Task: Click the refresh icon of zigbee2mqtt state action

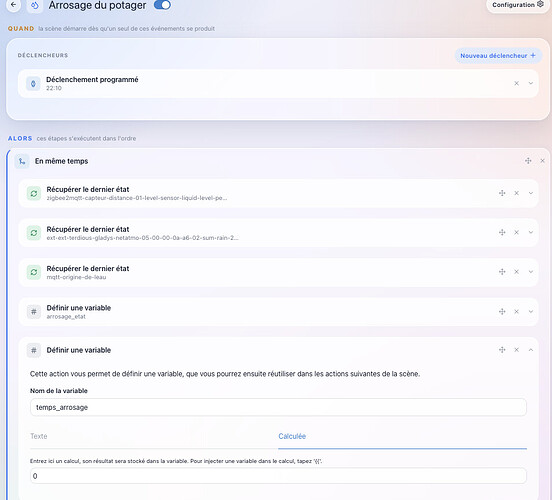Action: coord(34,193)
